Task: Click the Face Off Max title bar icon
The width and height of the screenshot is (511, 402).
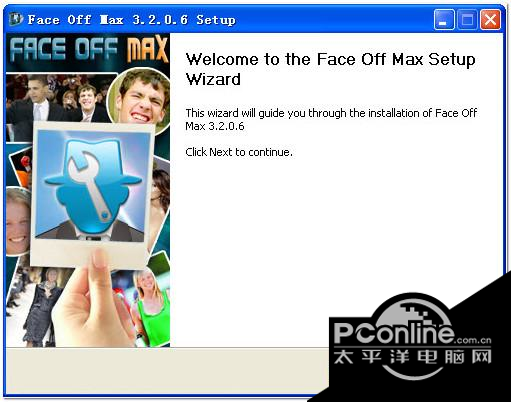Action: coord(16,19)
